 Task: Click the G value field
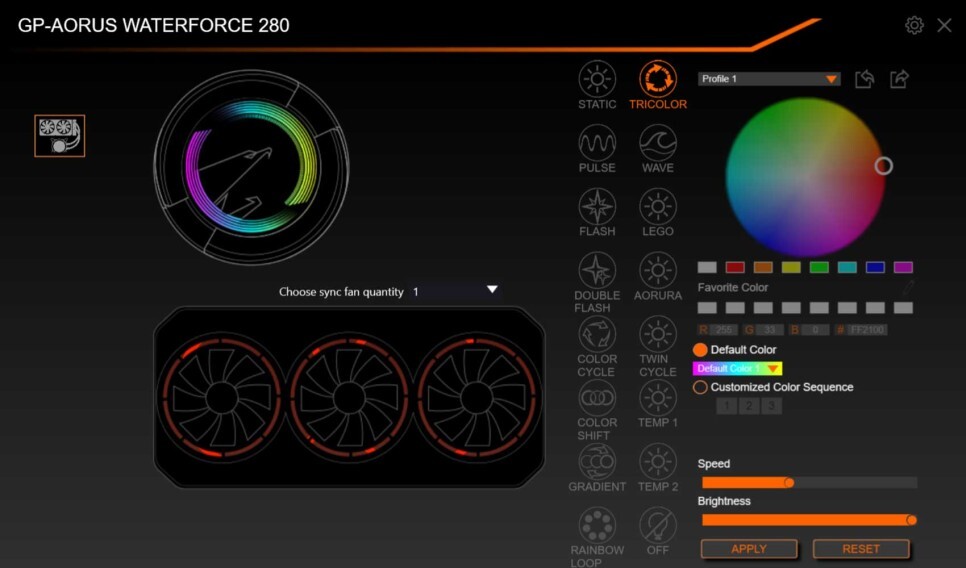click(769, 330)
